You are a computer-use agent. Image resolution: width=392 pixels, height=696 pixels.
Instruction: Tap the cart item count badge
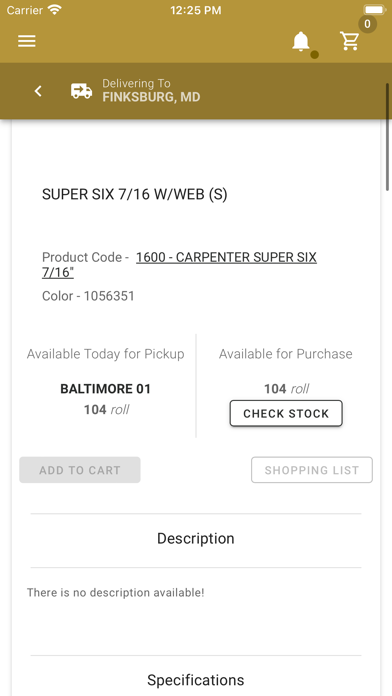coord(367,24)
